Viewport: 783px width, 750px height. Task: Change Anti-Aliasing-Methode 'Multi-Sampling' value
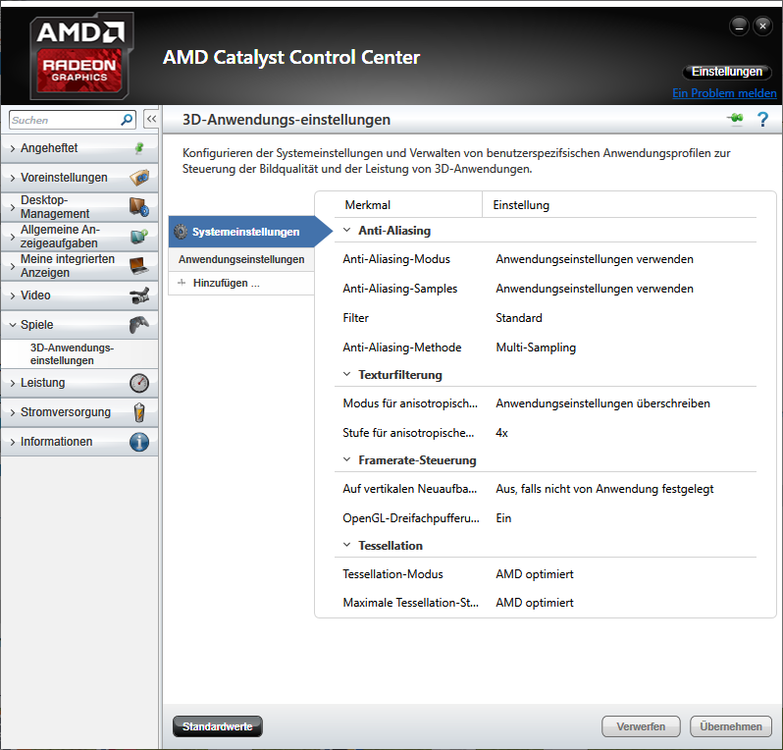click(536, 348)
